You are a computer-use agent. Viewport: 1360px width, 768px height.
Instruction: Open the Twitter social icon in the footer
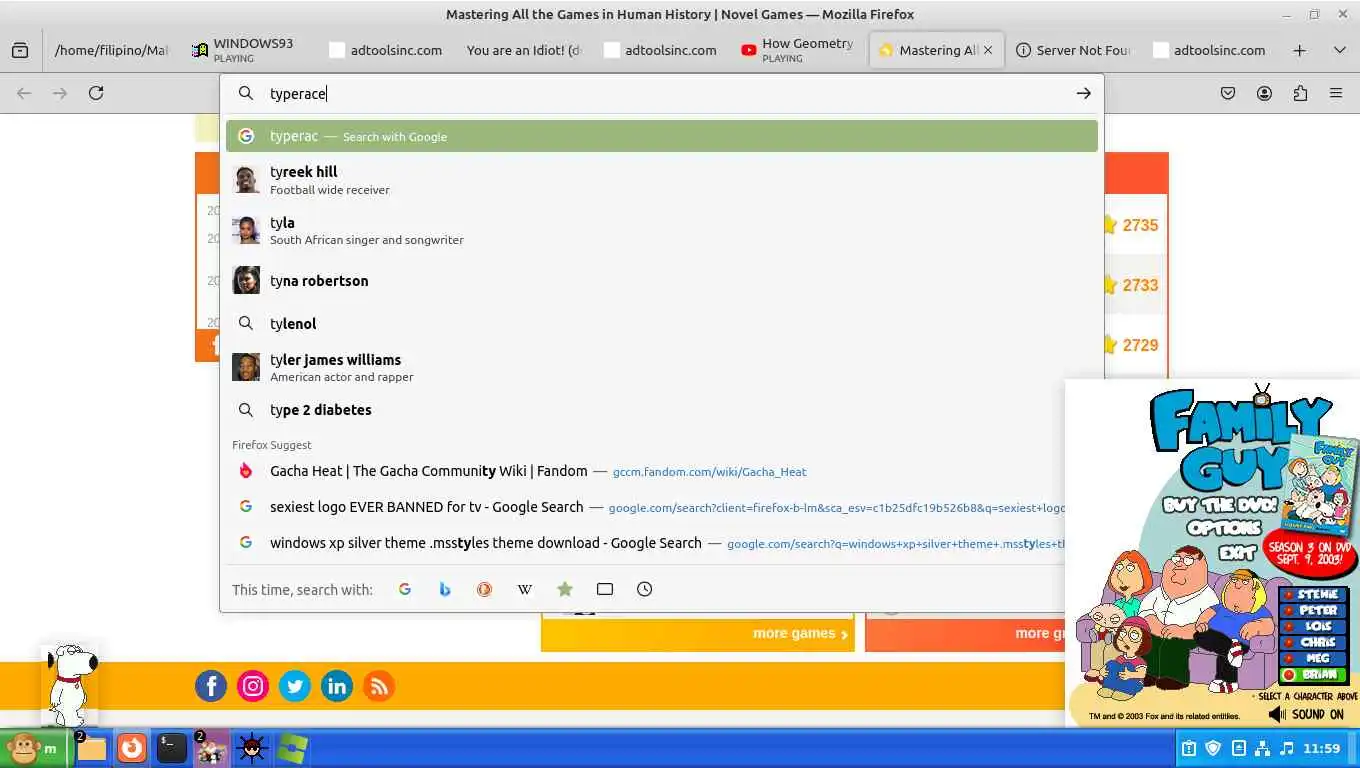coord(295,686)
